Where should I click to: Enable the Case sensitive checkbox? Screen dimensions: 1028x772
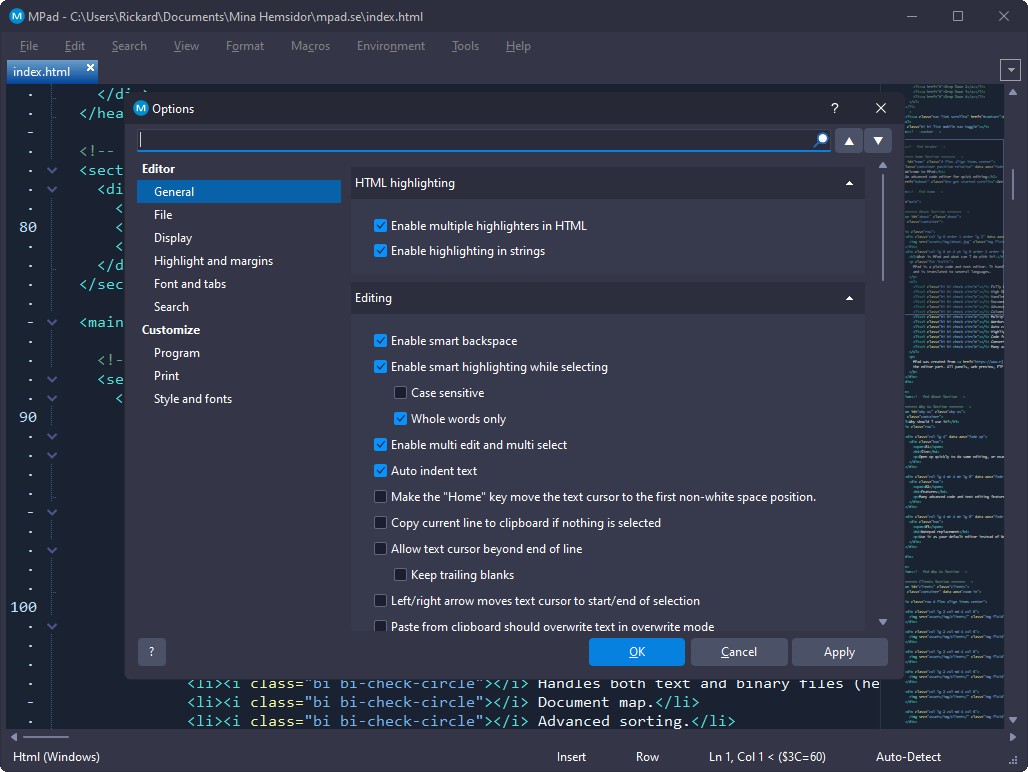pos(400,393)
